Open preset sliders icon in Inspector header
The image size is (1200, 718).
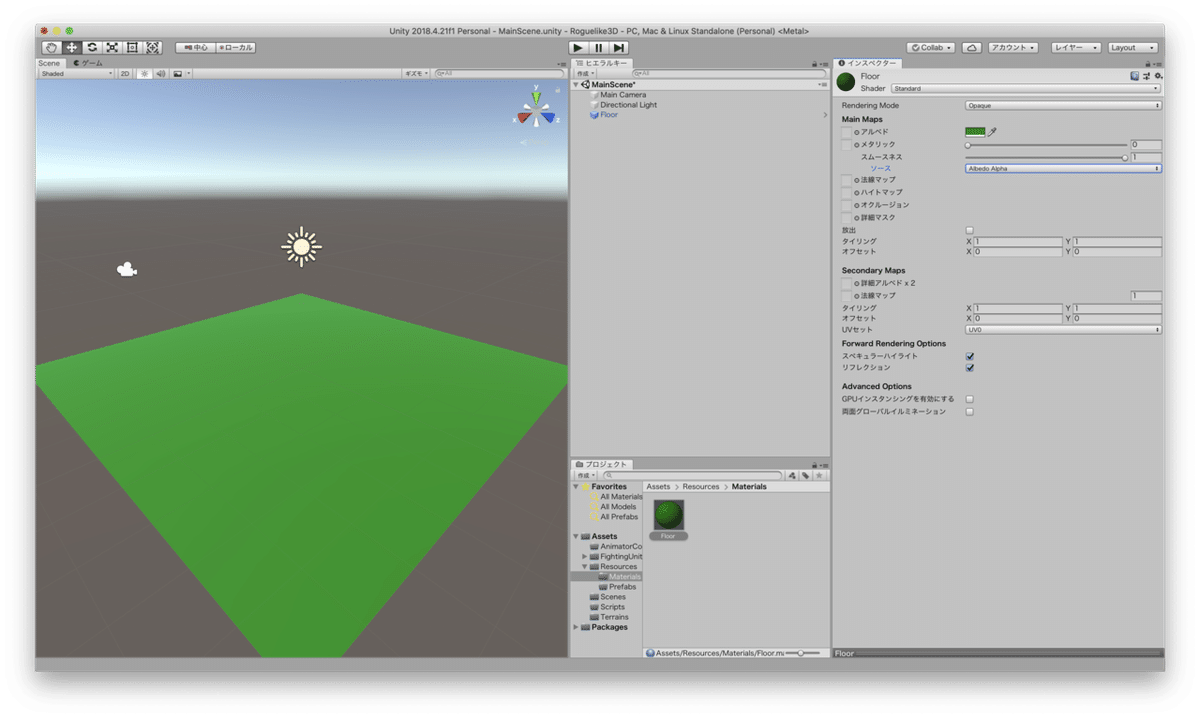(1147, 76)
